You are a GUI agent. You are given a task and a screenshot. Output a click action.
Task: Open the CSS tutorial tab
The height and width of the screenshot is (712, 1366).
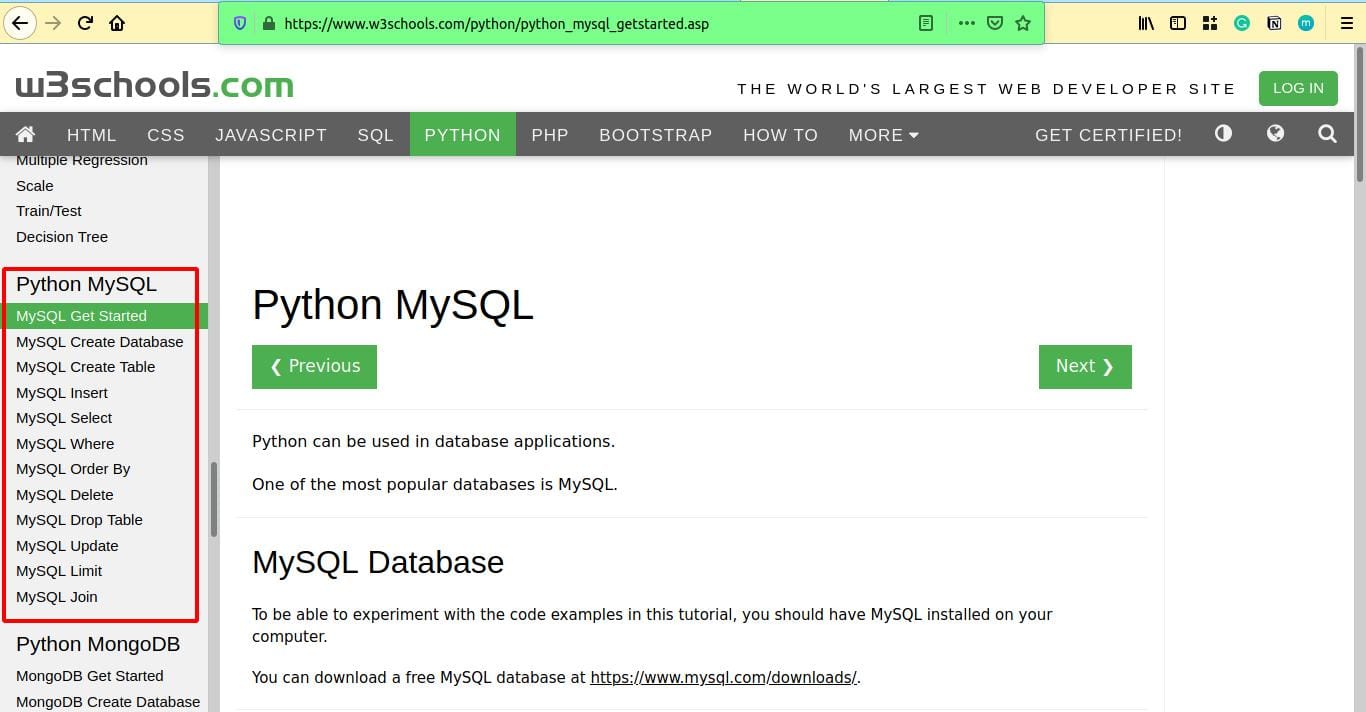click(x=166, y=135)
